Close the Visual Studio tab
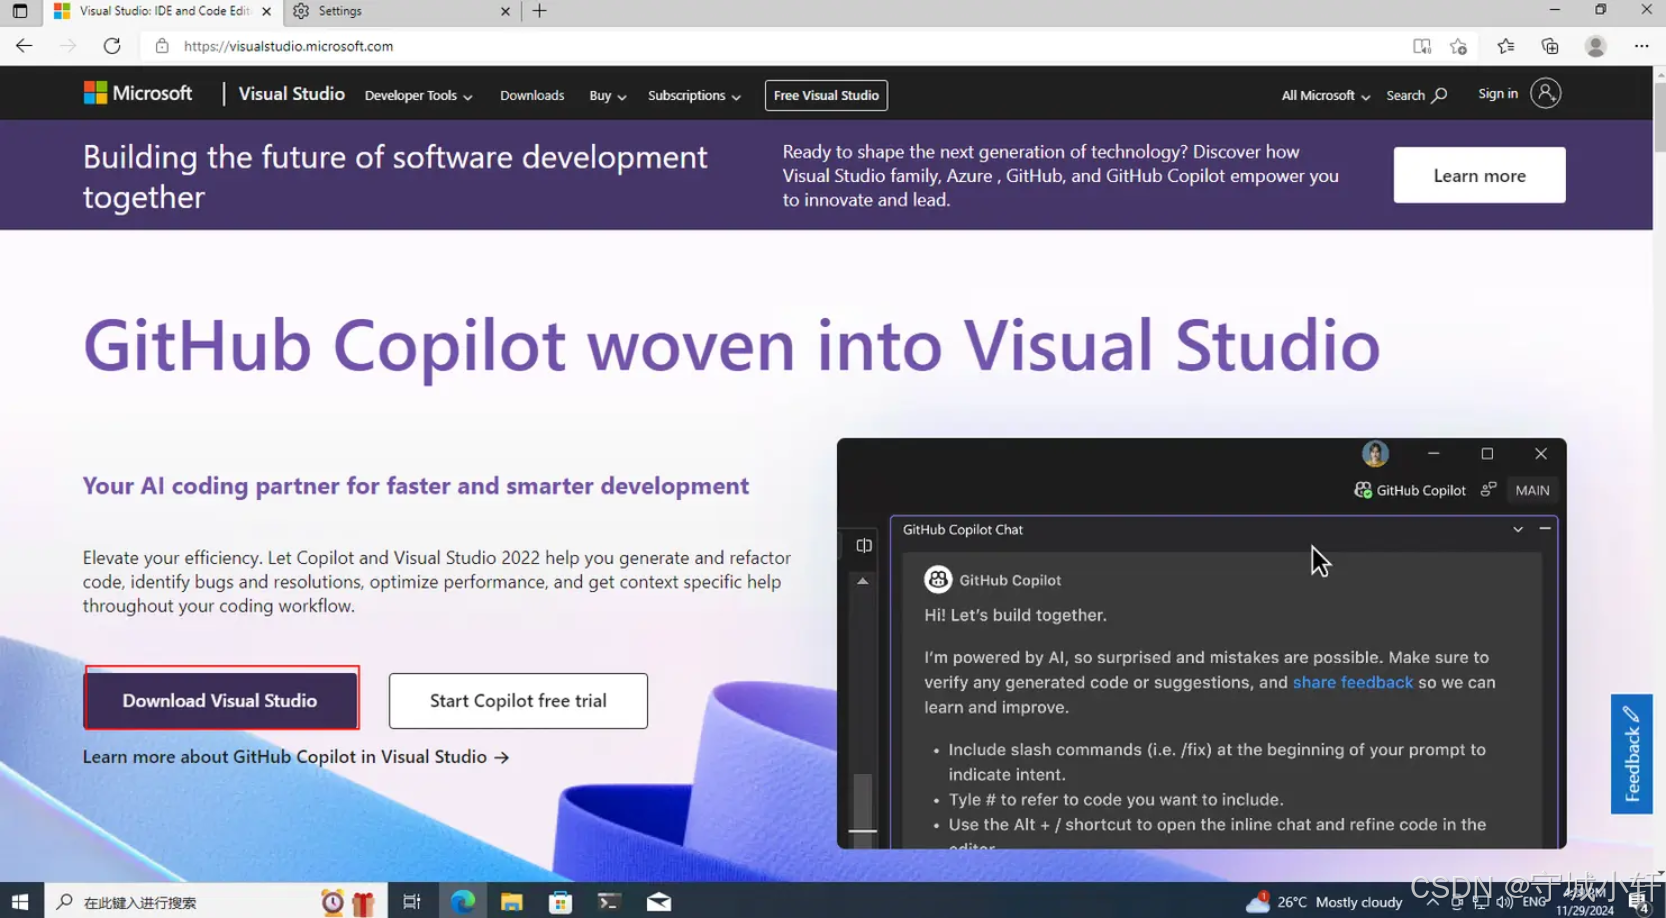The height and width of the screenshot is (918, 1666). (x=266, y=11)
